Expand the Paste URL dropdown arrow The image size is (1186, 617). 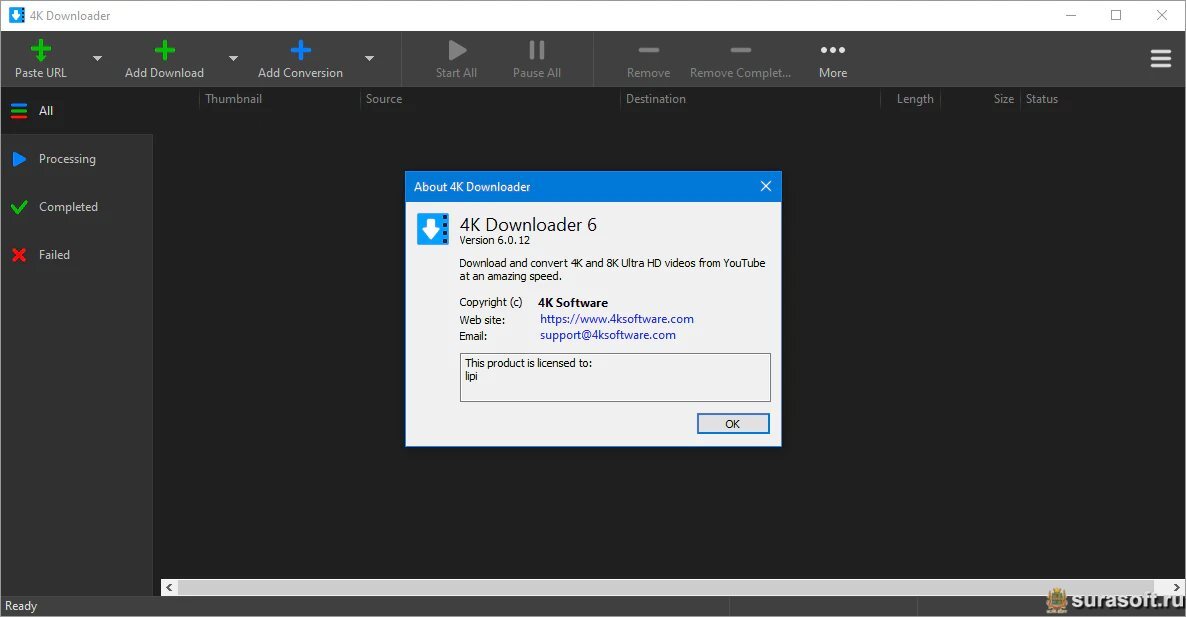(x=97, y=59)
